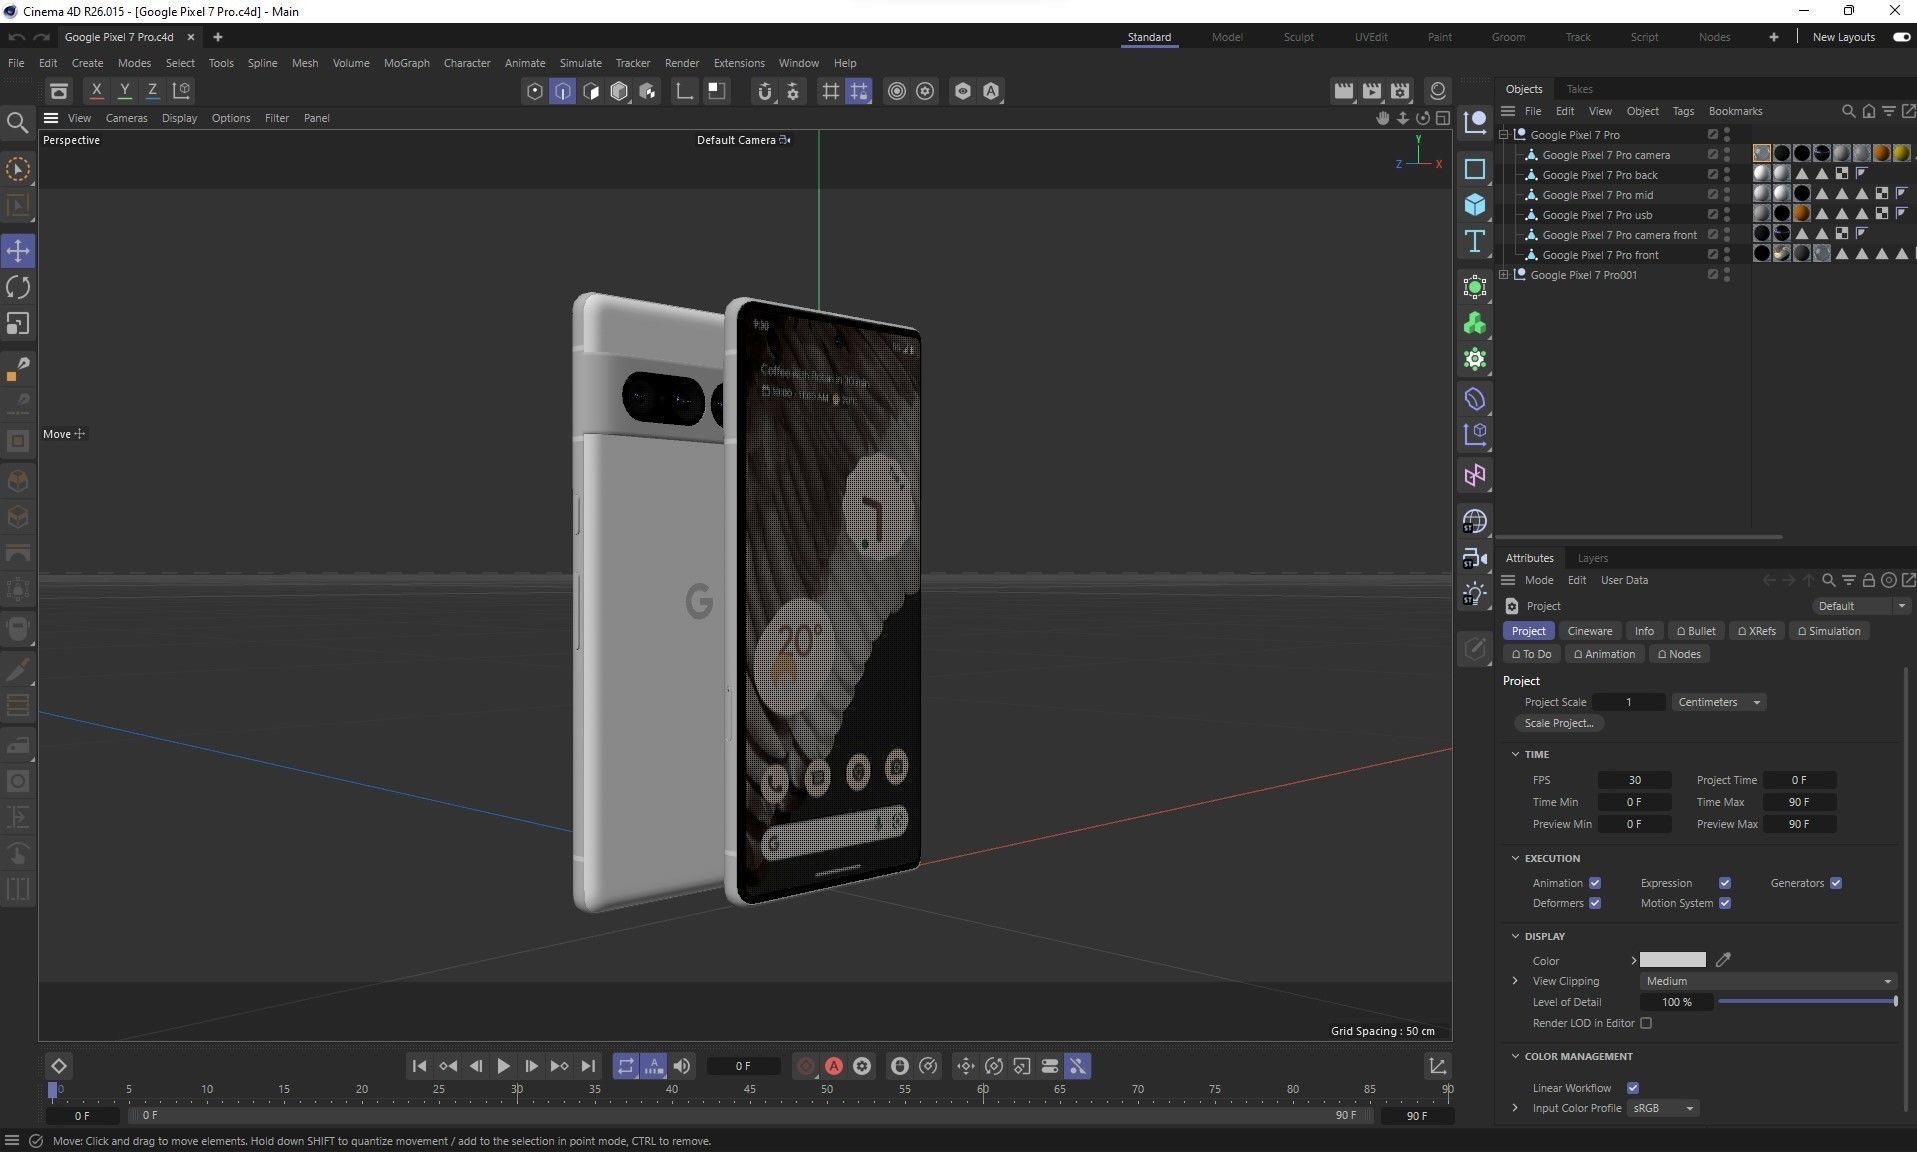Select the Rotate tool

coord(18,287)
